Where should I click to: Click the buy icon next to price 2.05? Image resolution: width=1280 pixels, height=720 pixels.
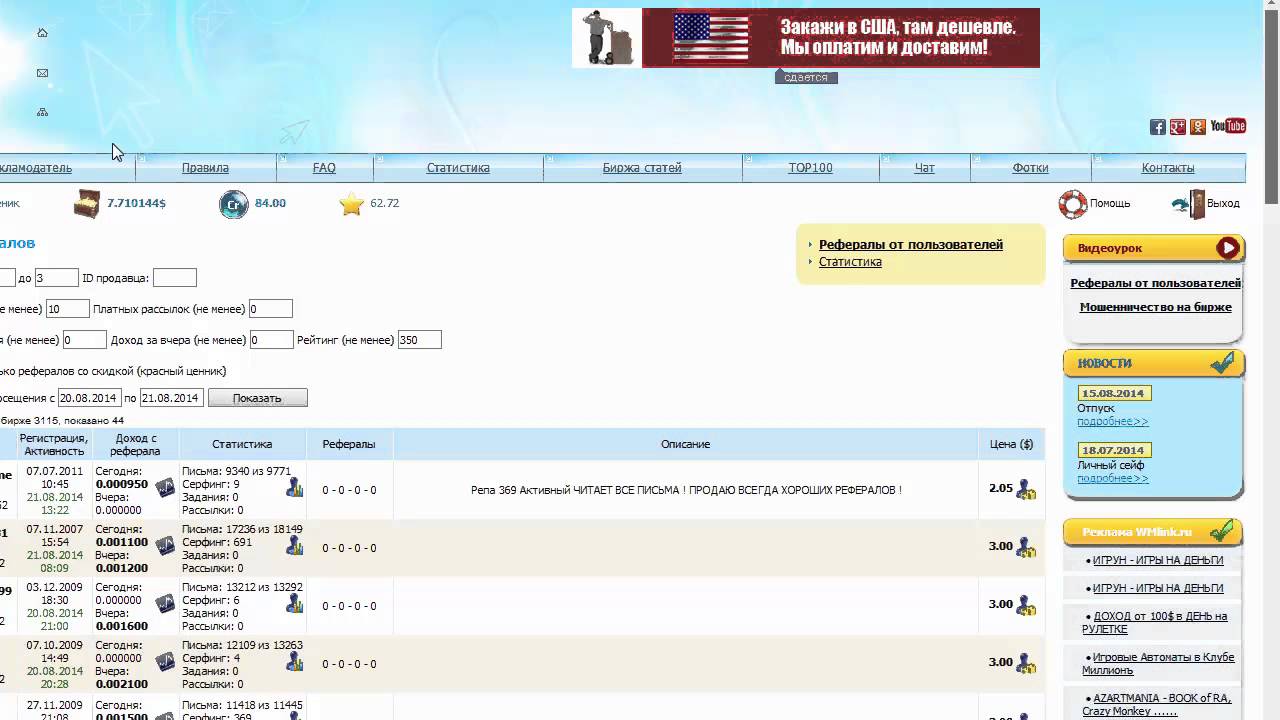pos(1026,490)
